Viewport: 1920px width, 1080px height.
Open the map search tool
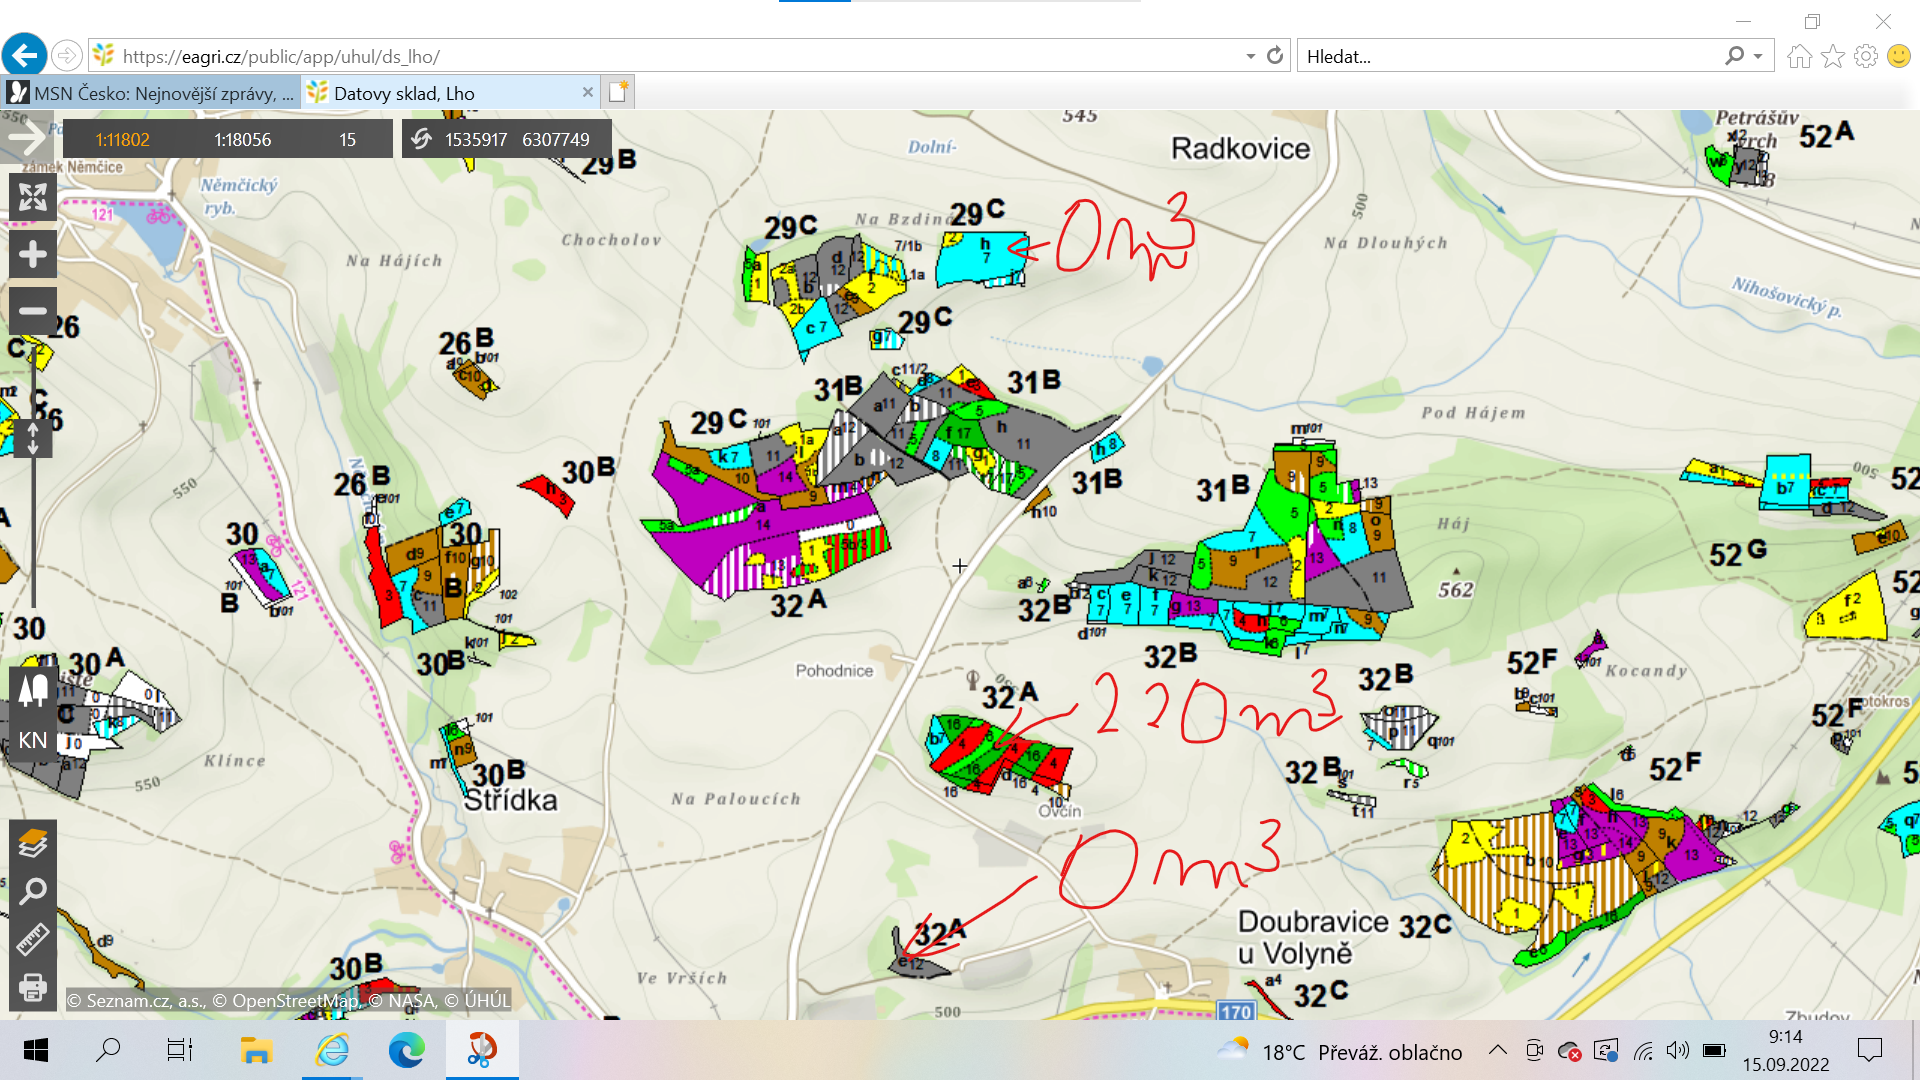pos(33,891)
